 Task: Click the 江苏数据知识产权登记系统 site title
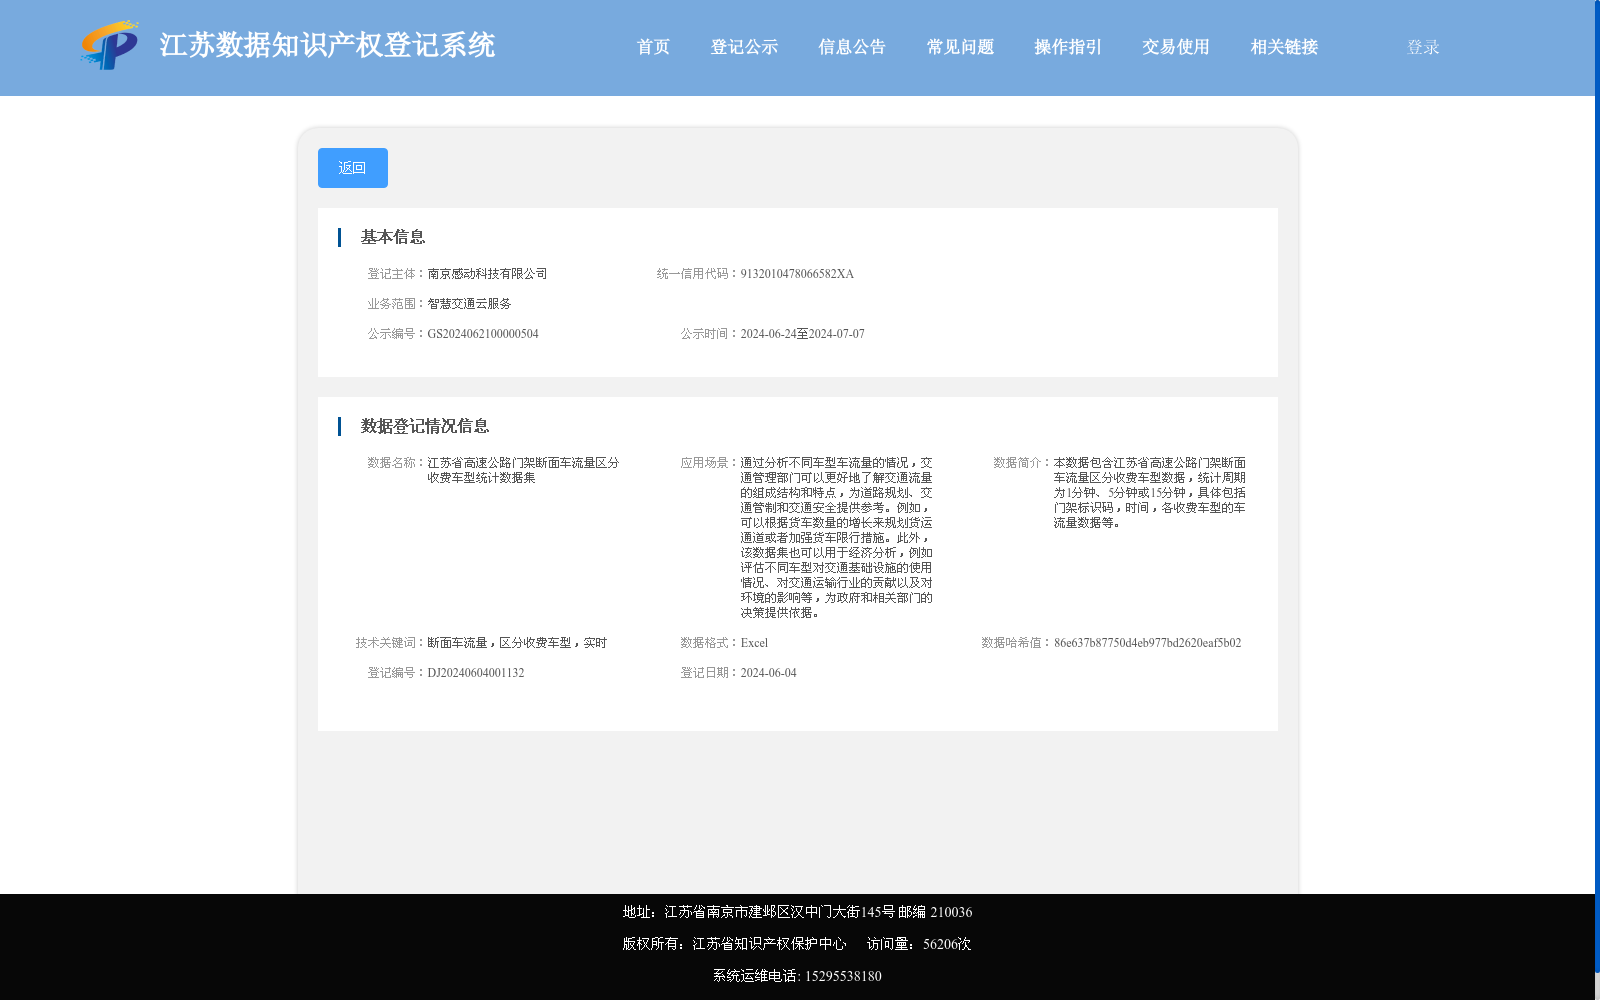point(327,46)
